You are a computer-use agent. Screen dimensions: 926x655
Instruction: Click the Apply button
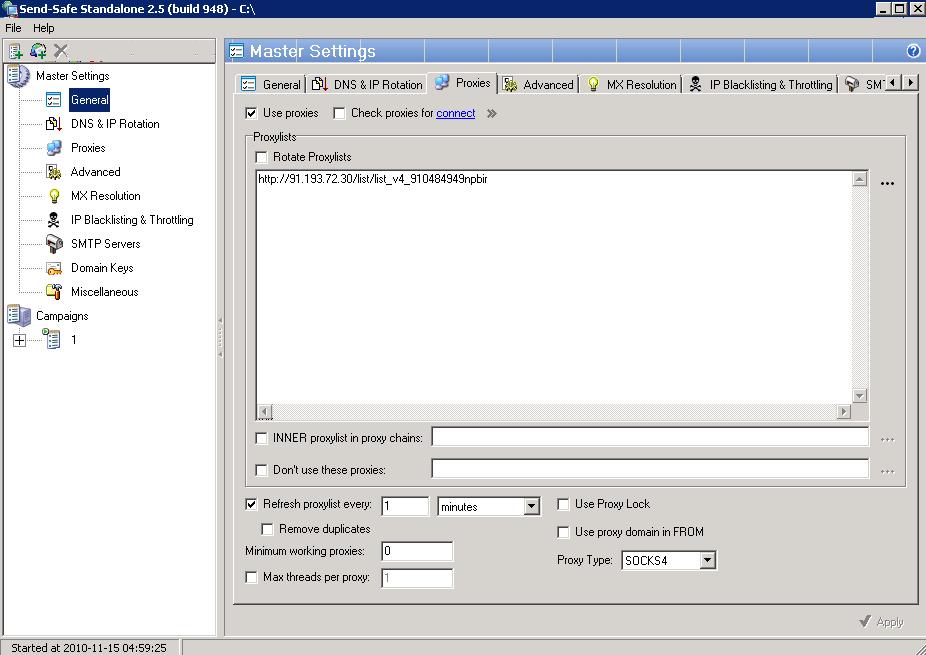pos(882,621)
